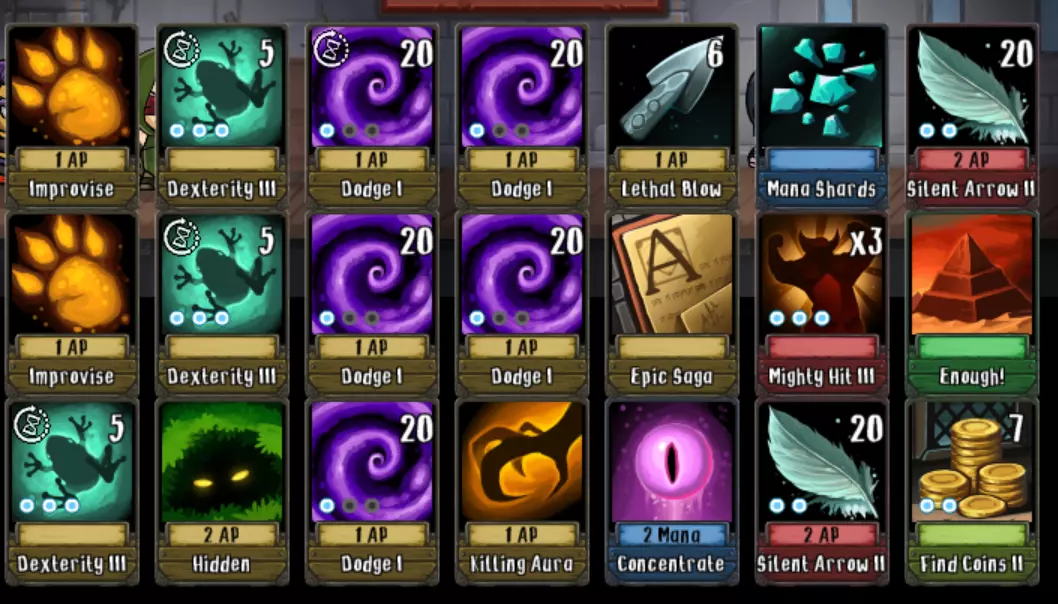
Task: Click the Silent Arrow II card in top row
Action: tap(972, 117)
